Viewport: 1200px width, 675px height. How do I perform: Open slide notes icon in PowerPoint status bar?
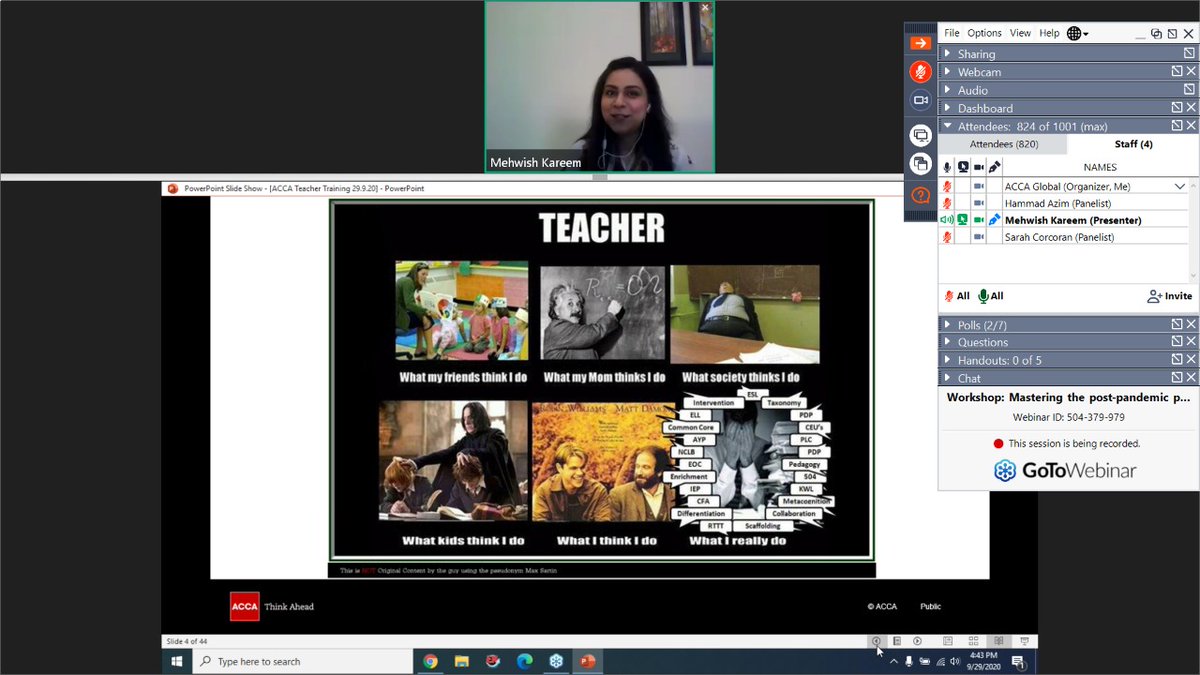(x=897, y=641)
